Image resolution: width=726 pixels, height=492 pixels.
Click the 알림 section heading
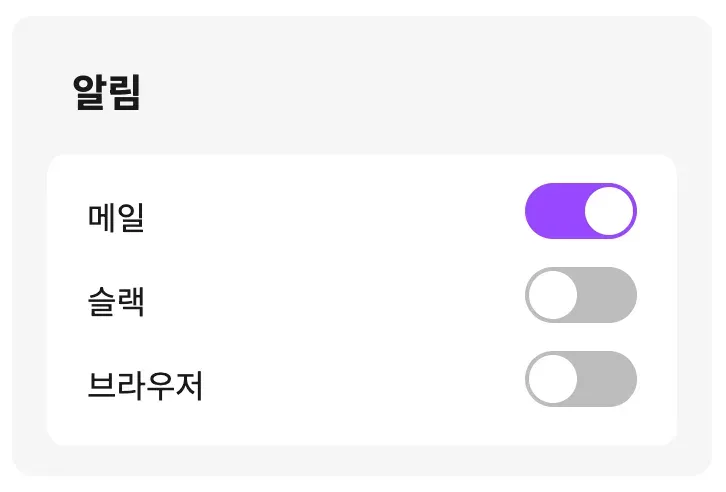(x=107, y=93)
